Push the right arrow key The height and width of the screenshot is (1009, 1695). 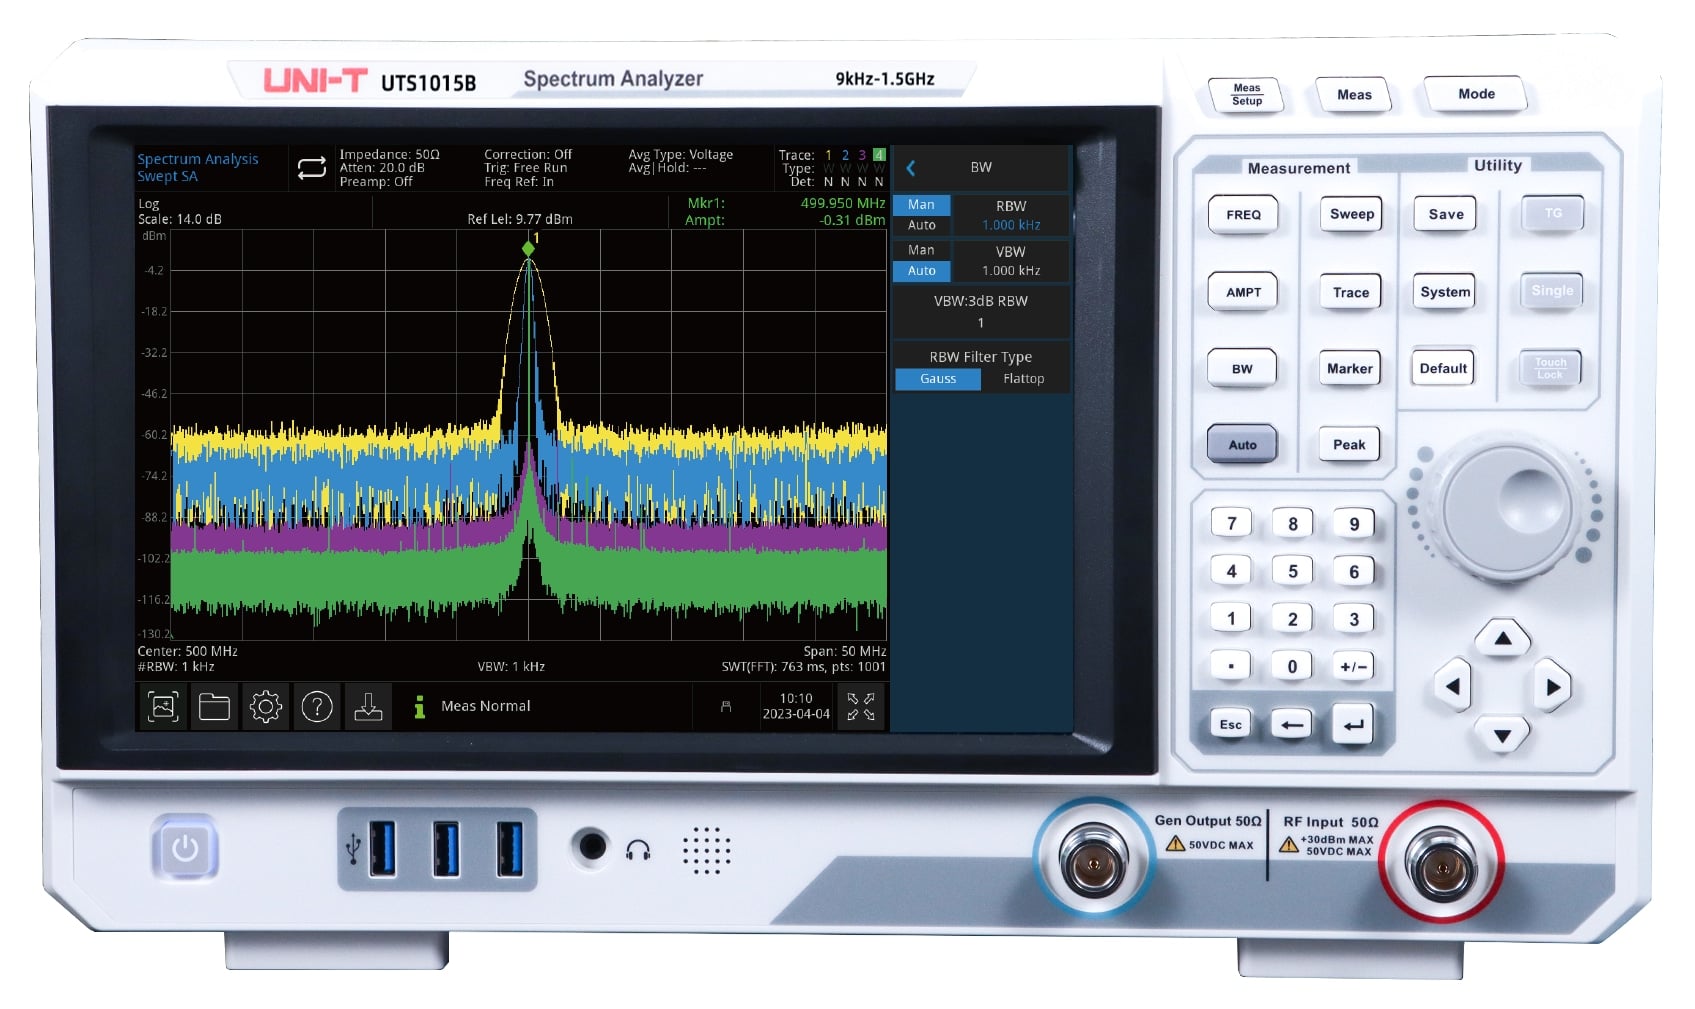coord(1552,686)
